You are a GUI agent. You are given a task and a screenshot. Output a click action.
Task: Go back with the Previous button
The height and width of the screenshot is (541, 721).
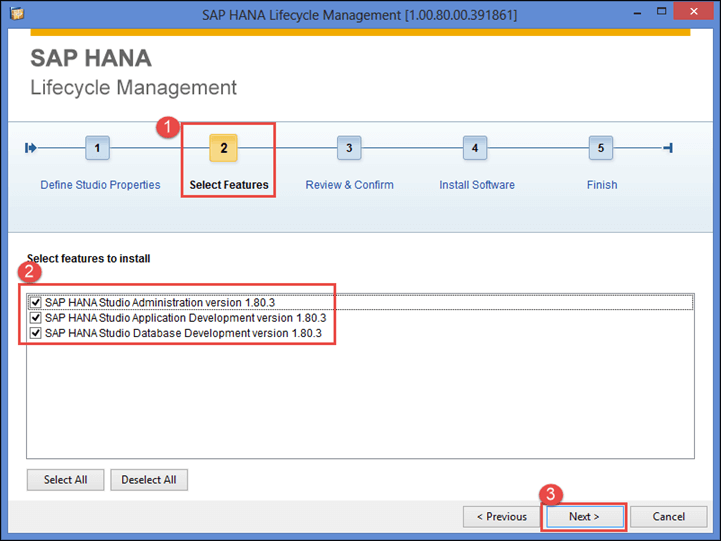click(501, 517)
